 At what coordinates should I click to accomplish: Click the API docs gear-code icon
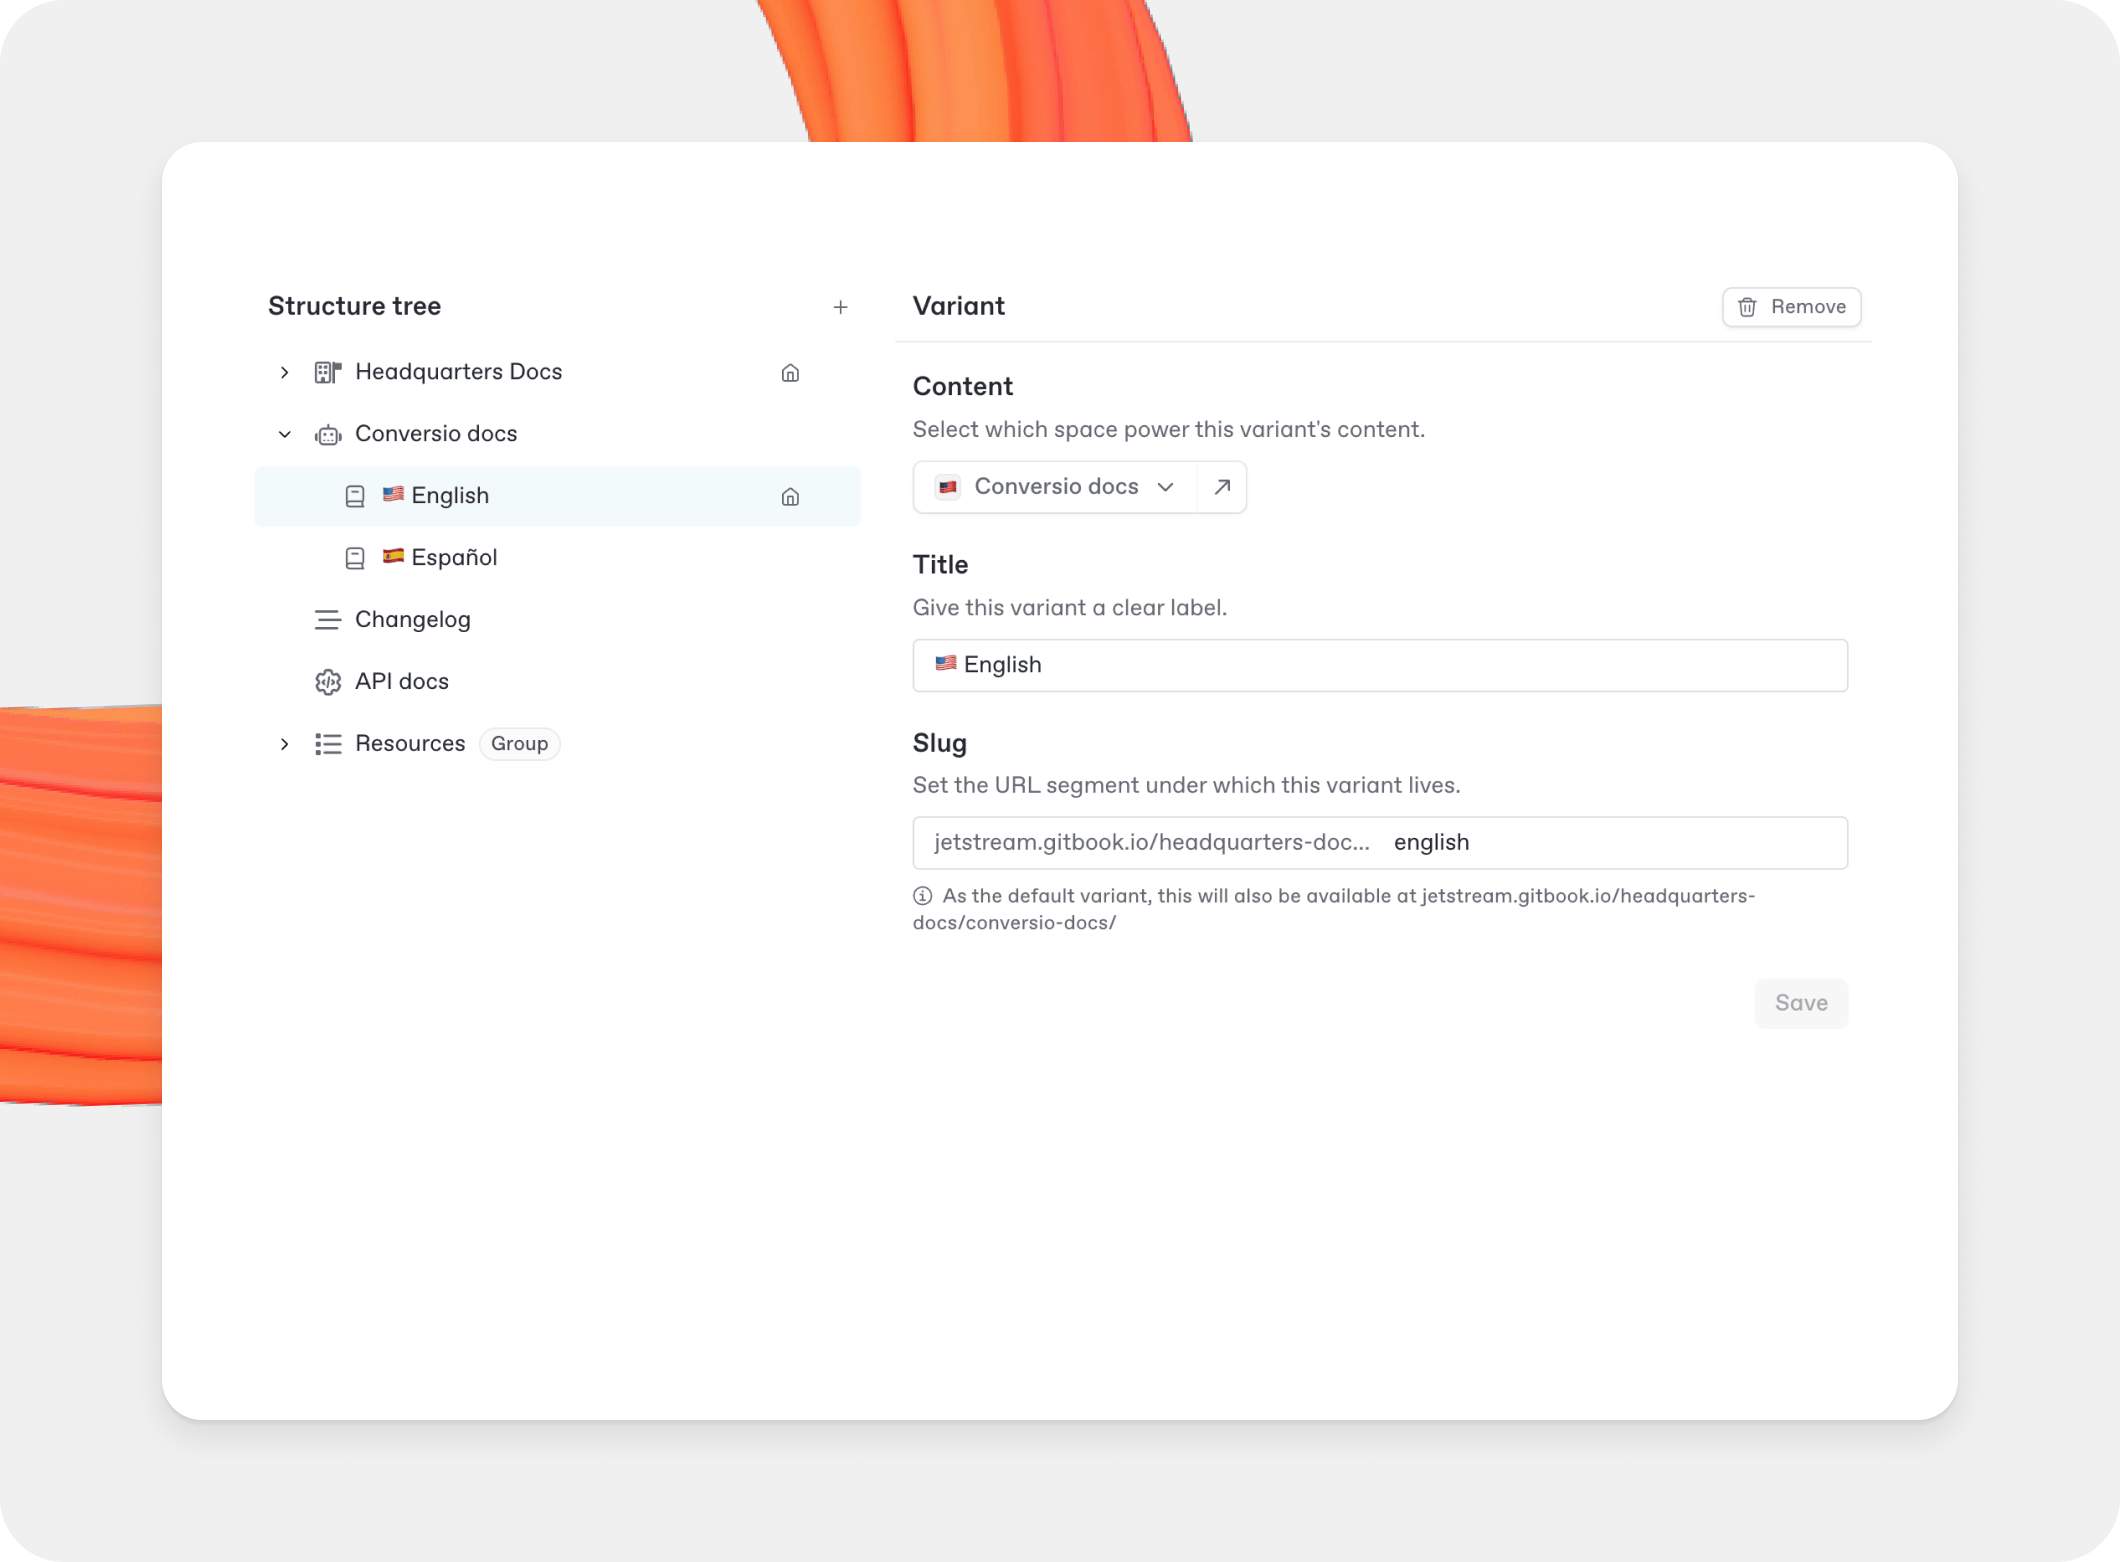328,682
